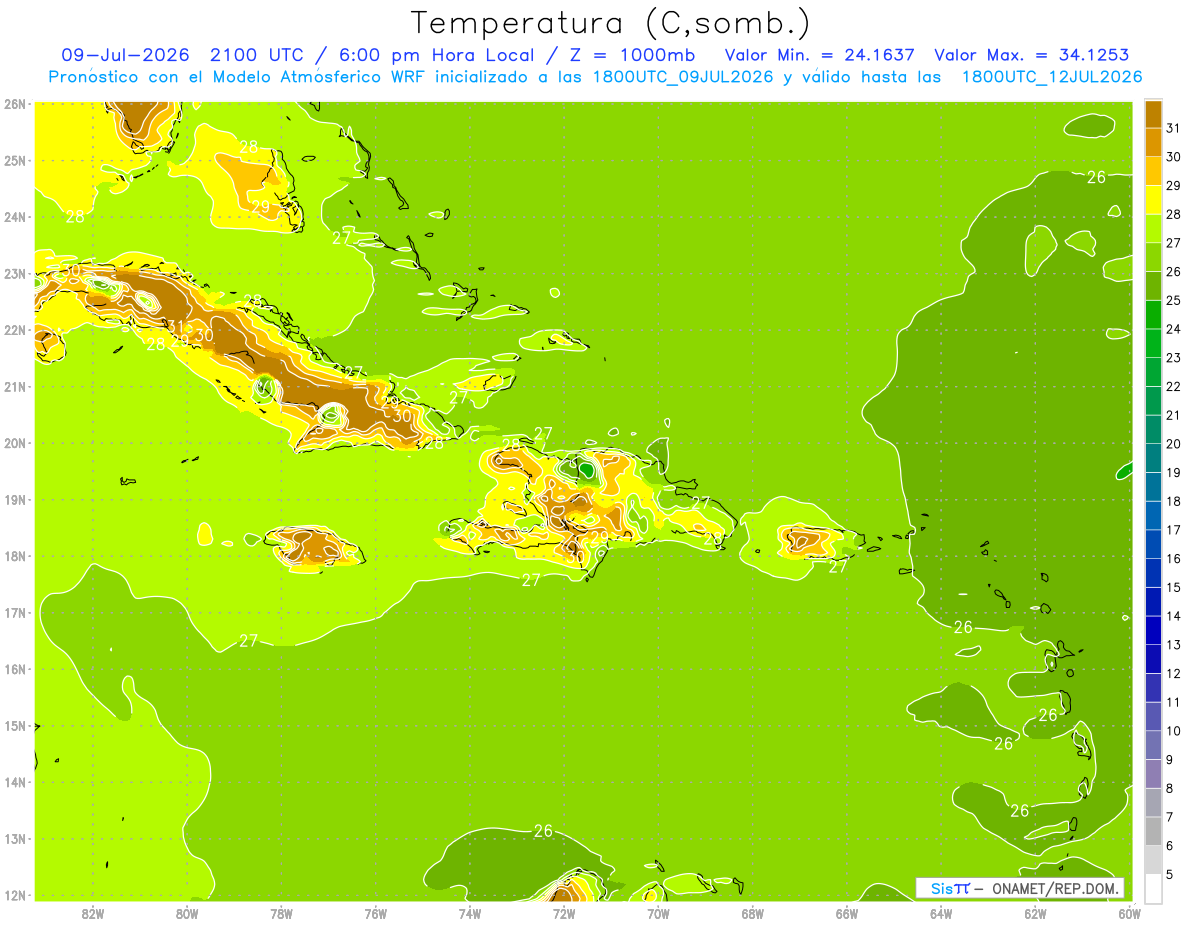
Task: Click latitude axis label '18N'
Action: (x=15, y=556)
